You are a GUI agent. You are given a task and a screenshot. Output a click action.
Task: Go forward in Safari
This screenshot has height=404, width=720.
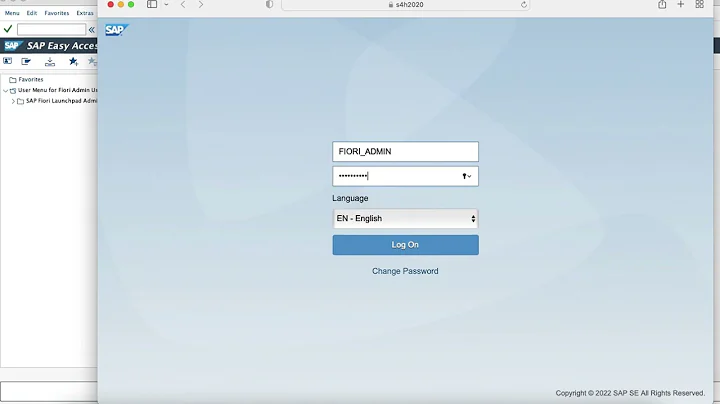point(201,4)
